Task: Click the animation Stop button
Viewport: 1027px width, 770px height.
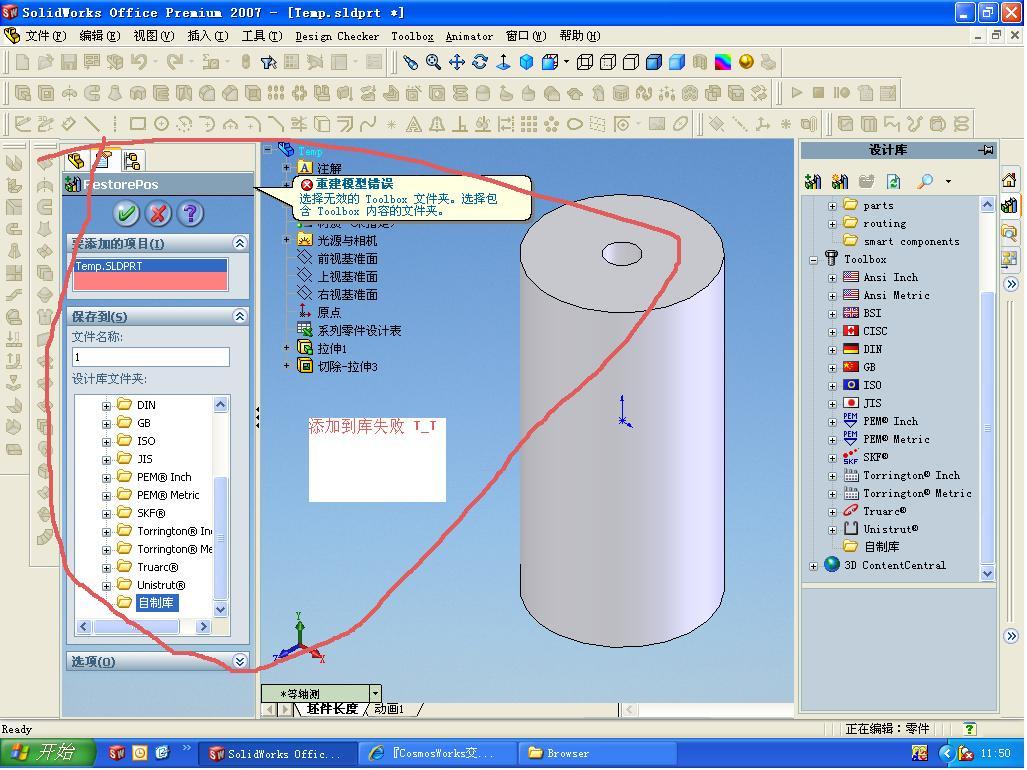Action: [818, 93]
